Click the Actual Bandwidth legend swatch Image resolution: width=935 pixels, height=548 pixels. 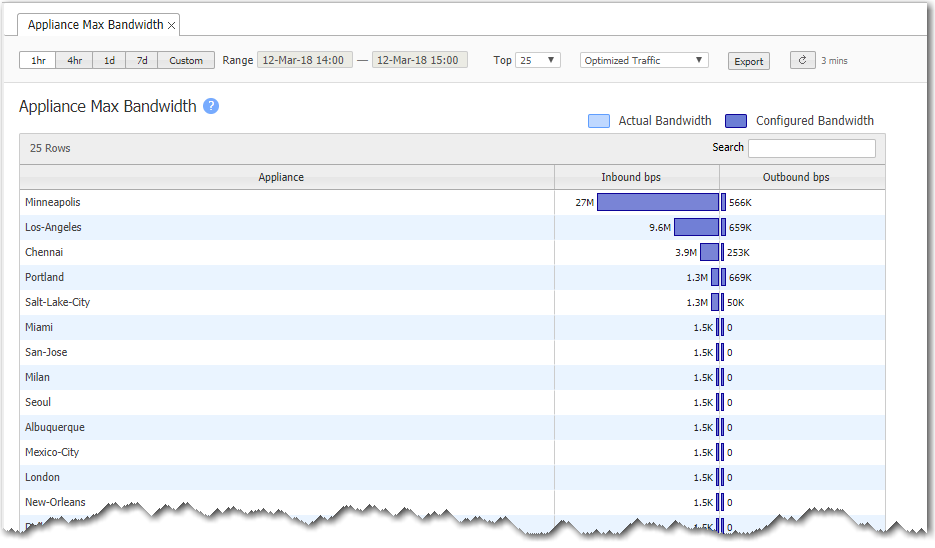[x=598, y=121]
